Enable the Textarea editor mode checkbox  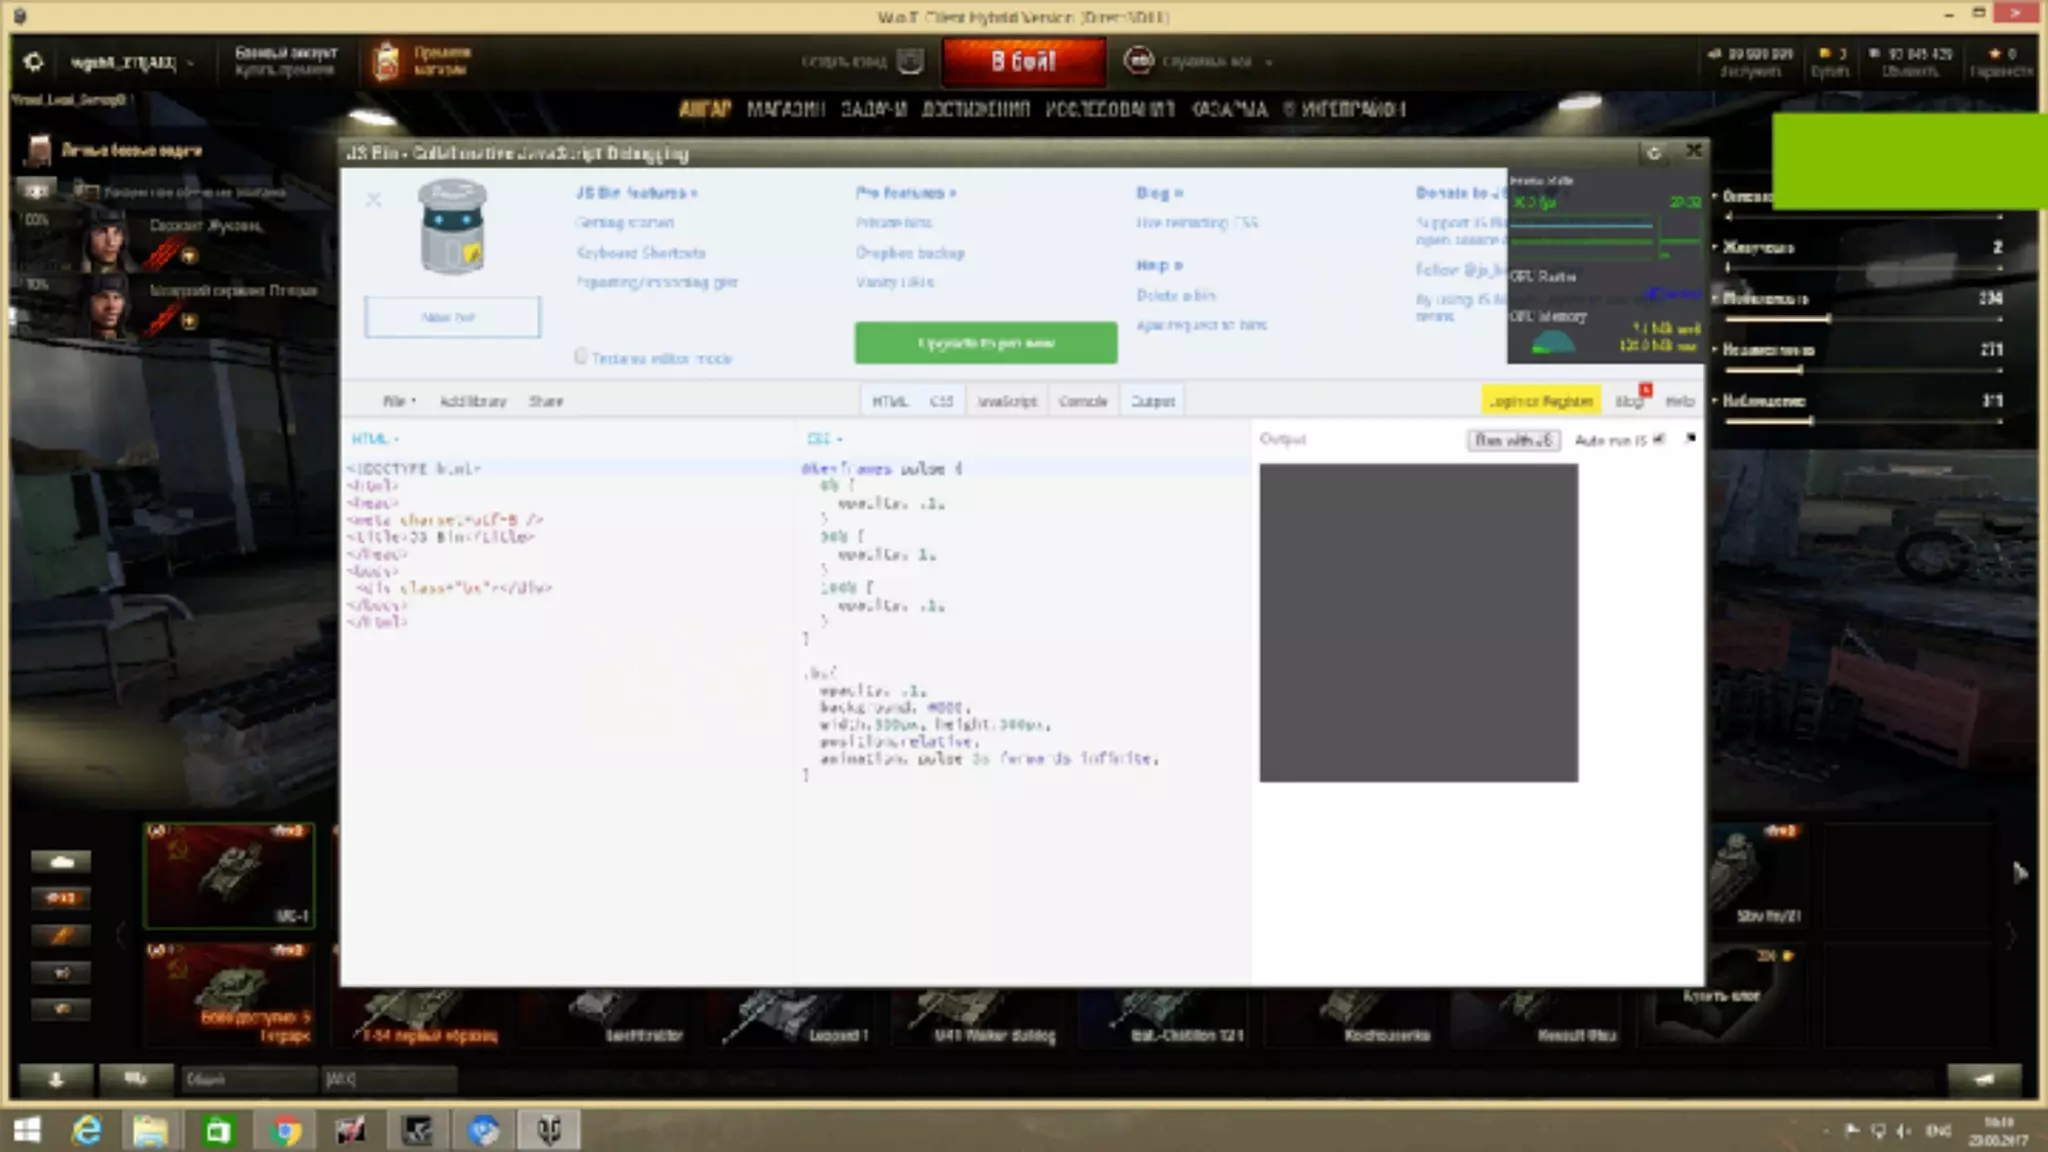[581, 357]
